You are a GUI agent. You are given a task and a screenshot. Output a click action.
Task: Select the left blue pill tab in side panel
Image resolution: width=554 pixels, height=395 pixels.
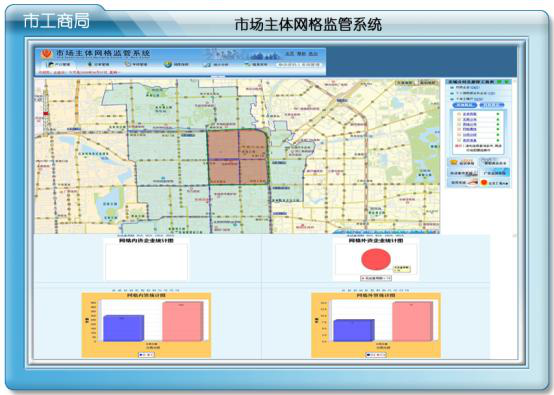(x=465, y=105)
